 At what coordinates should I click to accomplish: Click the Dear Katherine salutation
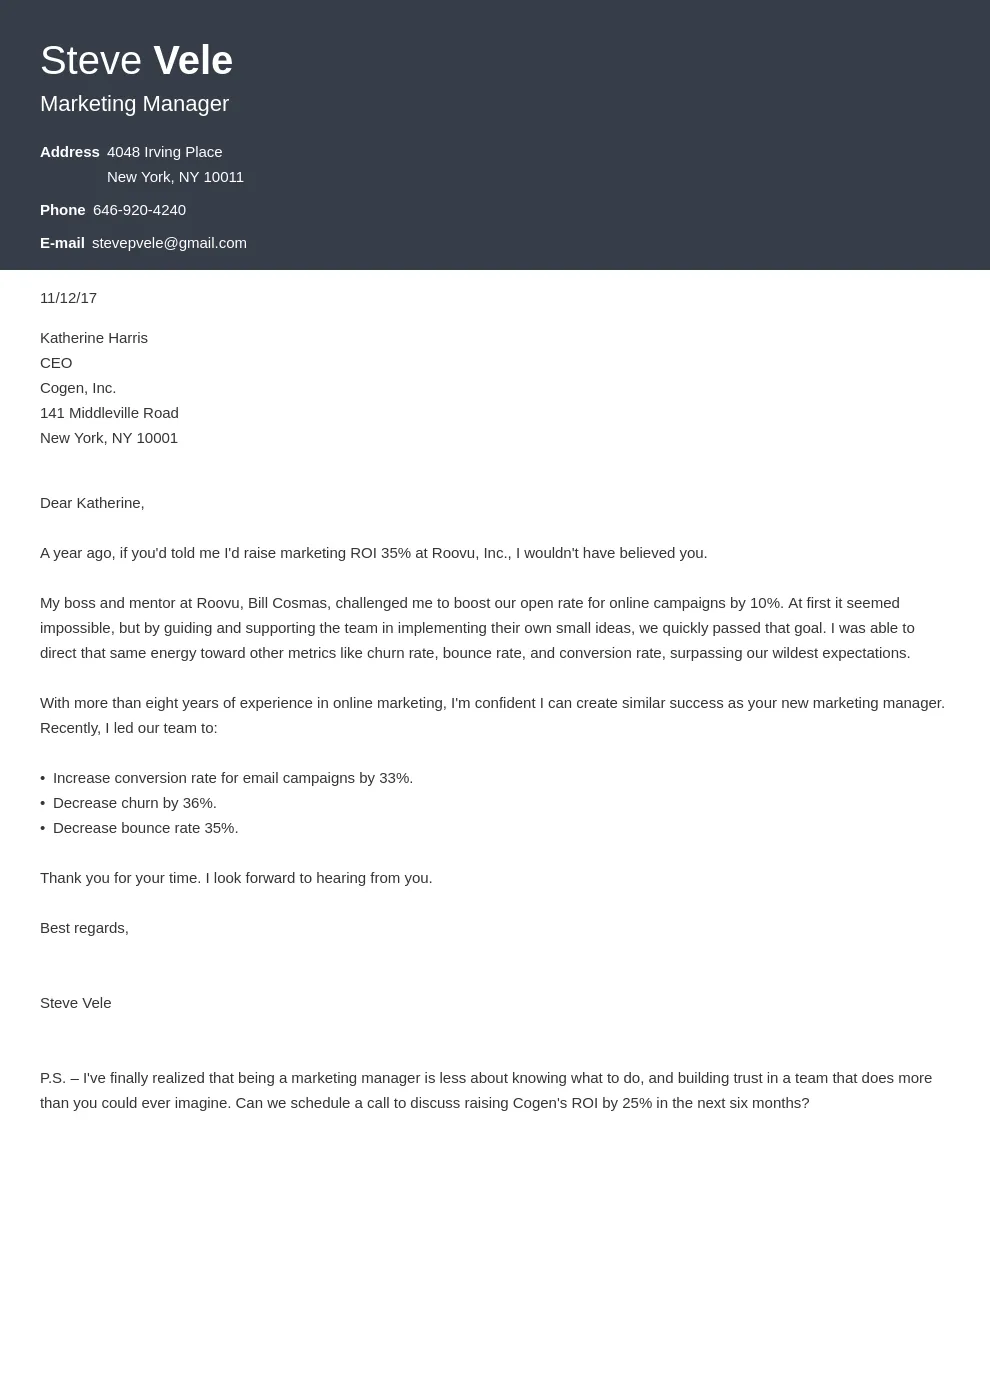point(92,503)
